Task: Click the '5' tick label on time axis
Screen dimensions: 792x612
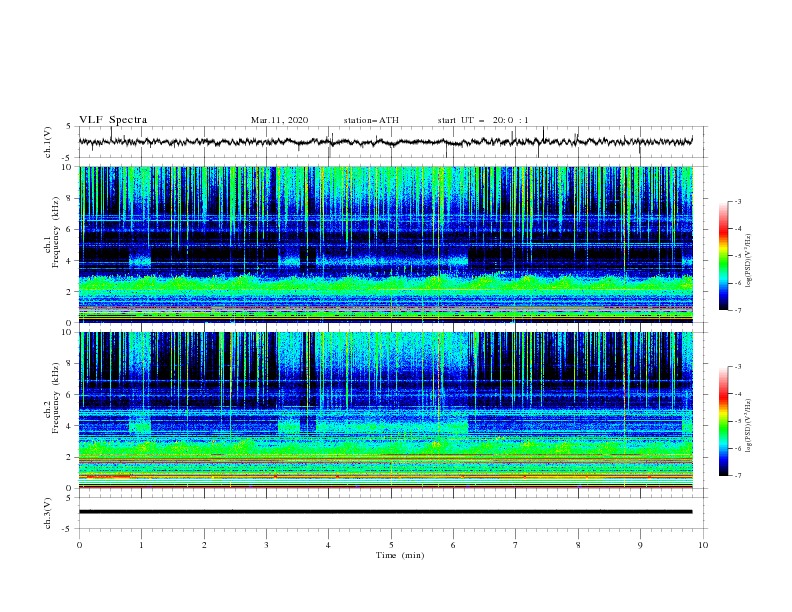Action: 391,545
